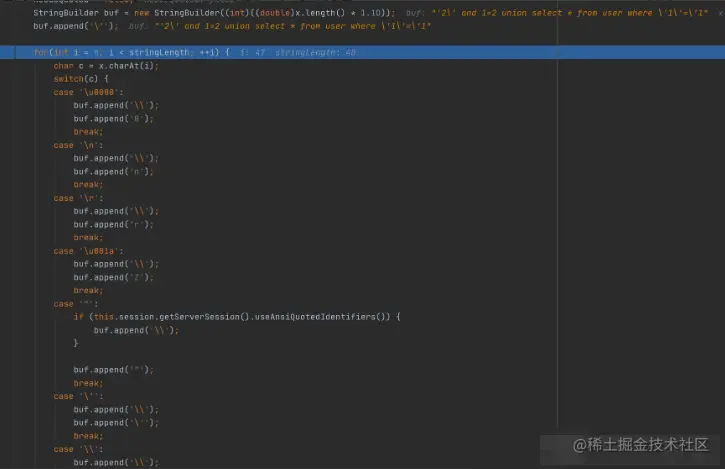The image size is (725, 469).
Task: Click the buf.append line inside the if block
Action: point(136,330)
